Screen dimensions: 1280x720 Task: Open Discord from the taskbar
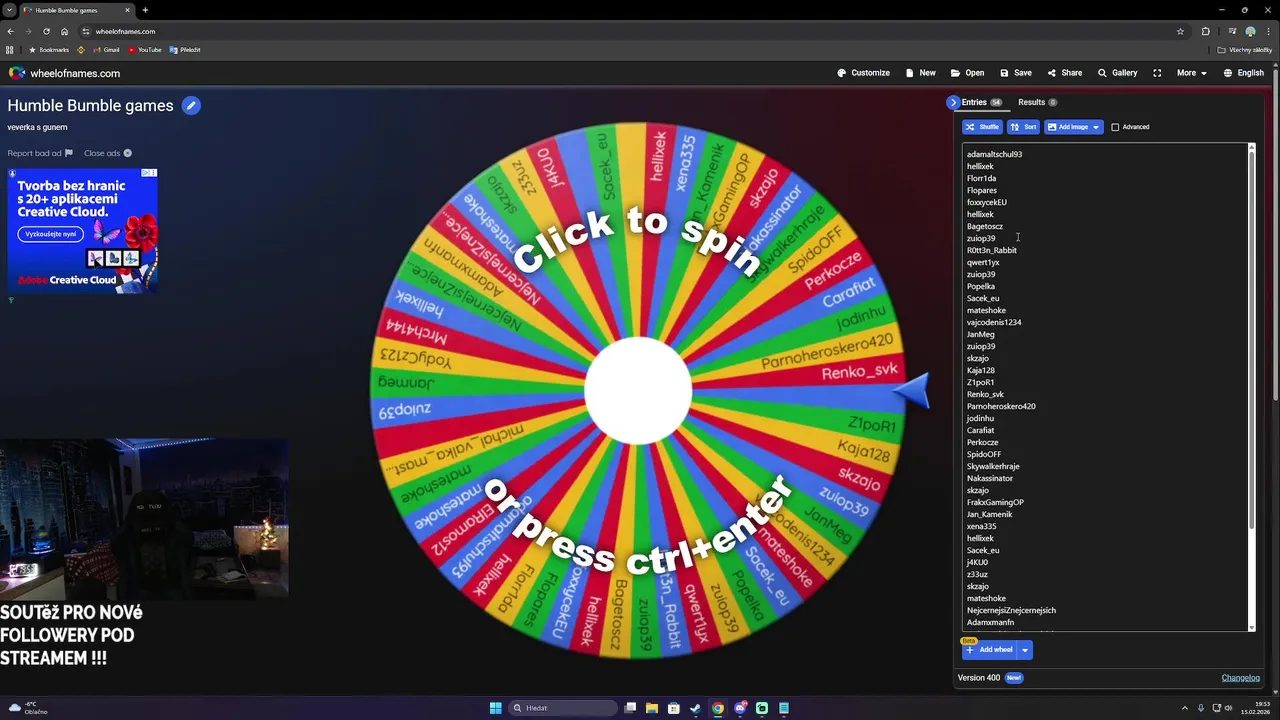(x=740, y=708)
